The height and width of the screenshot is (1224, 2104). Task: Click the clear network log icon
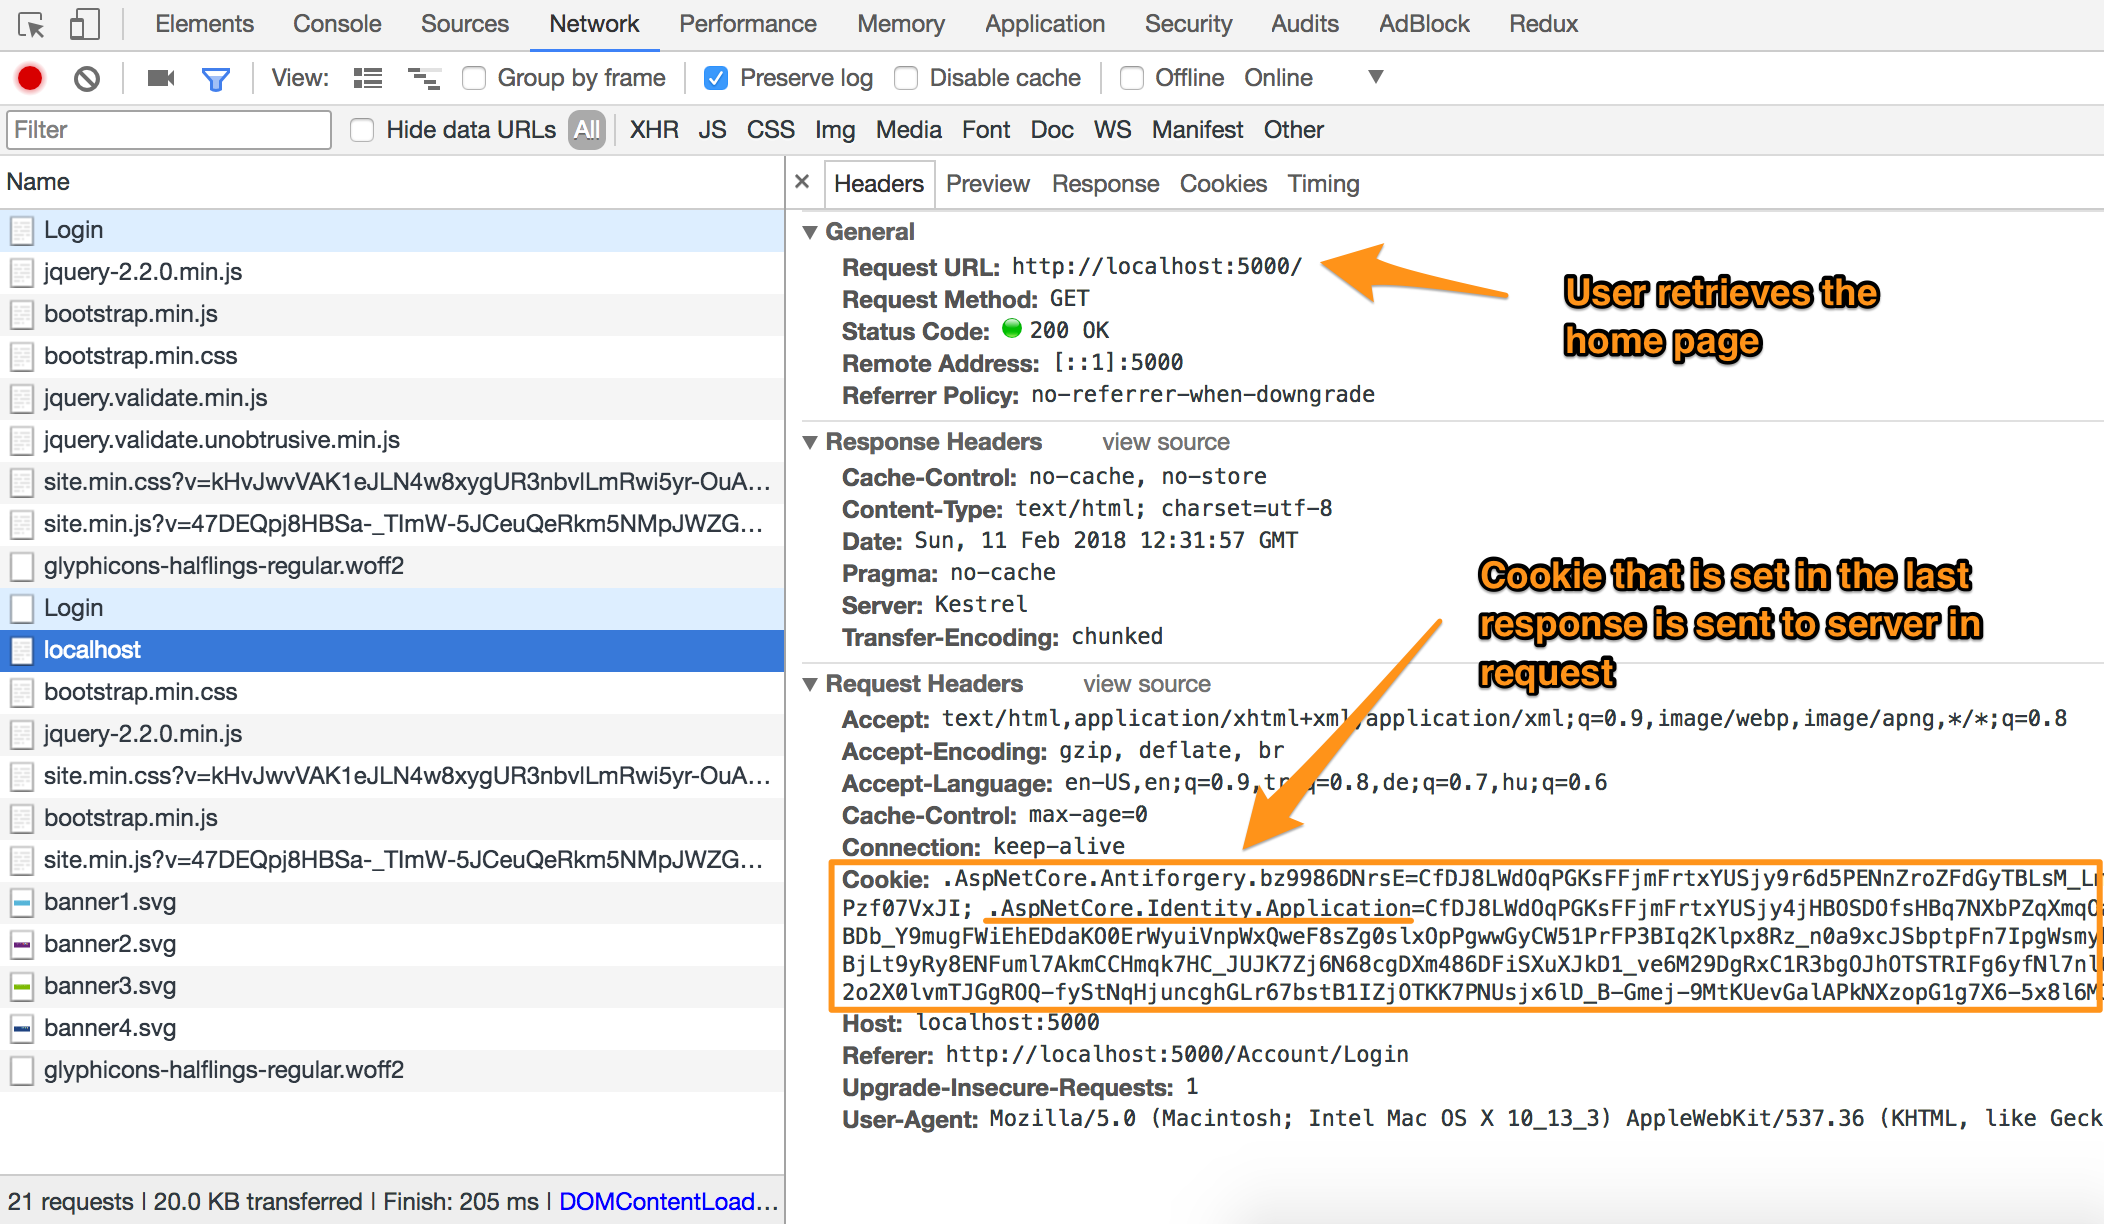[87, 78]
